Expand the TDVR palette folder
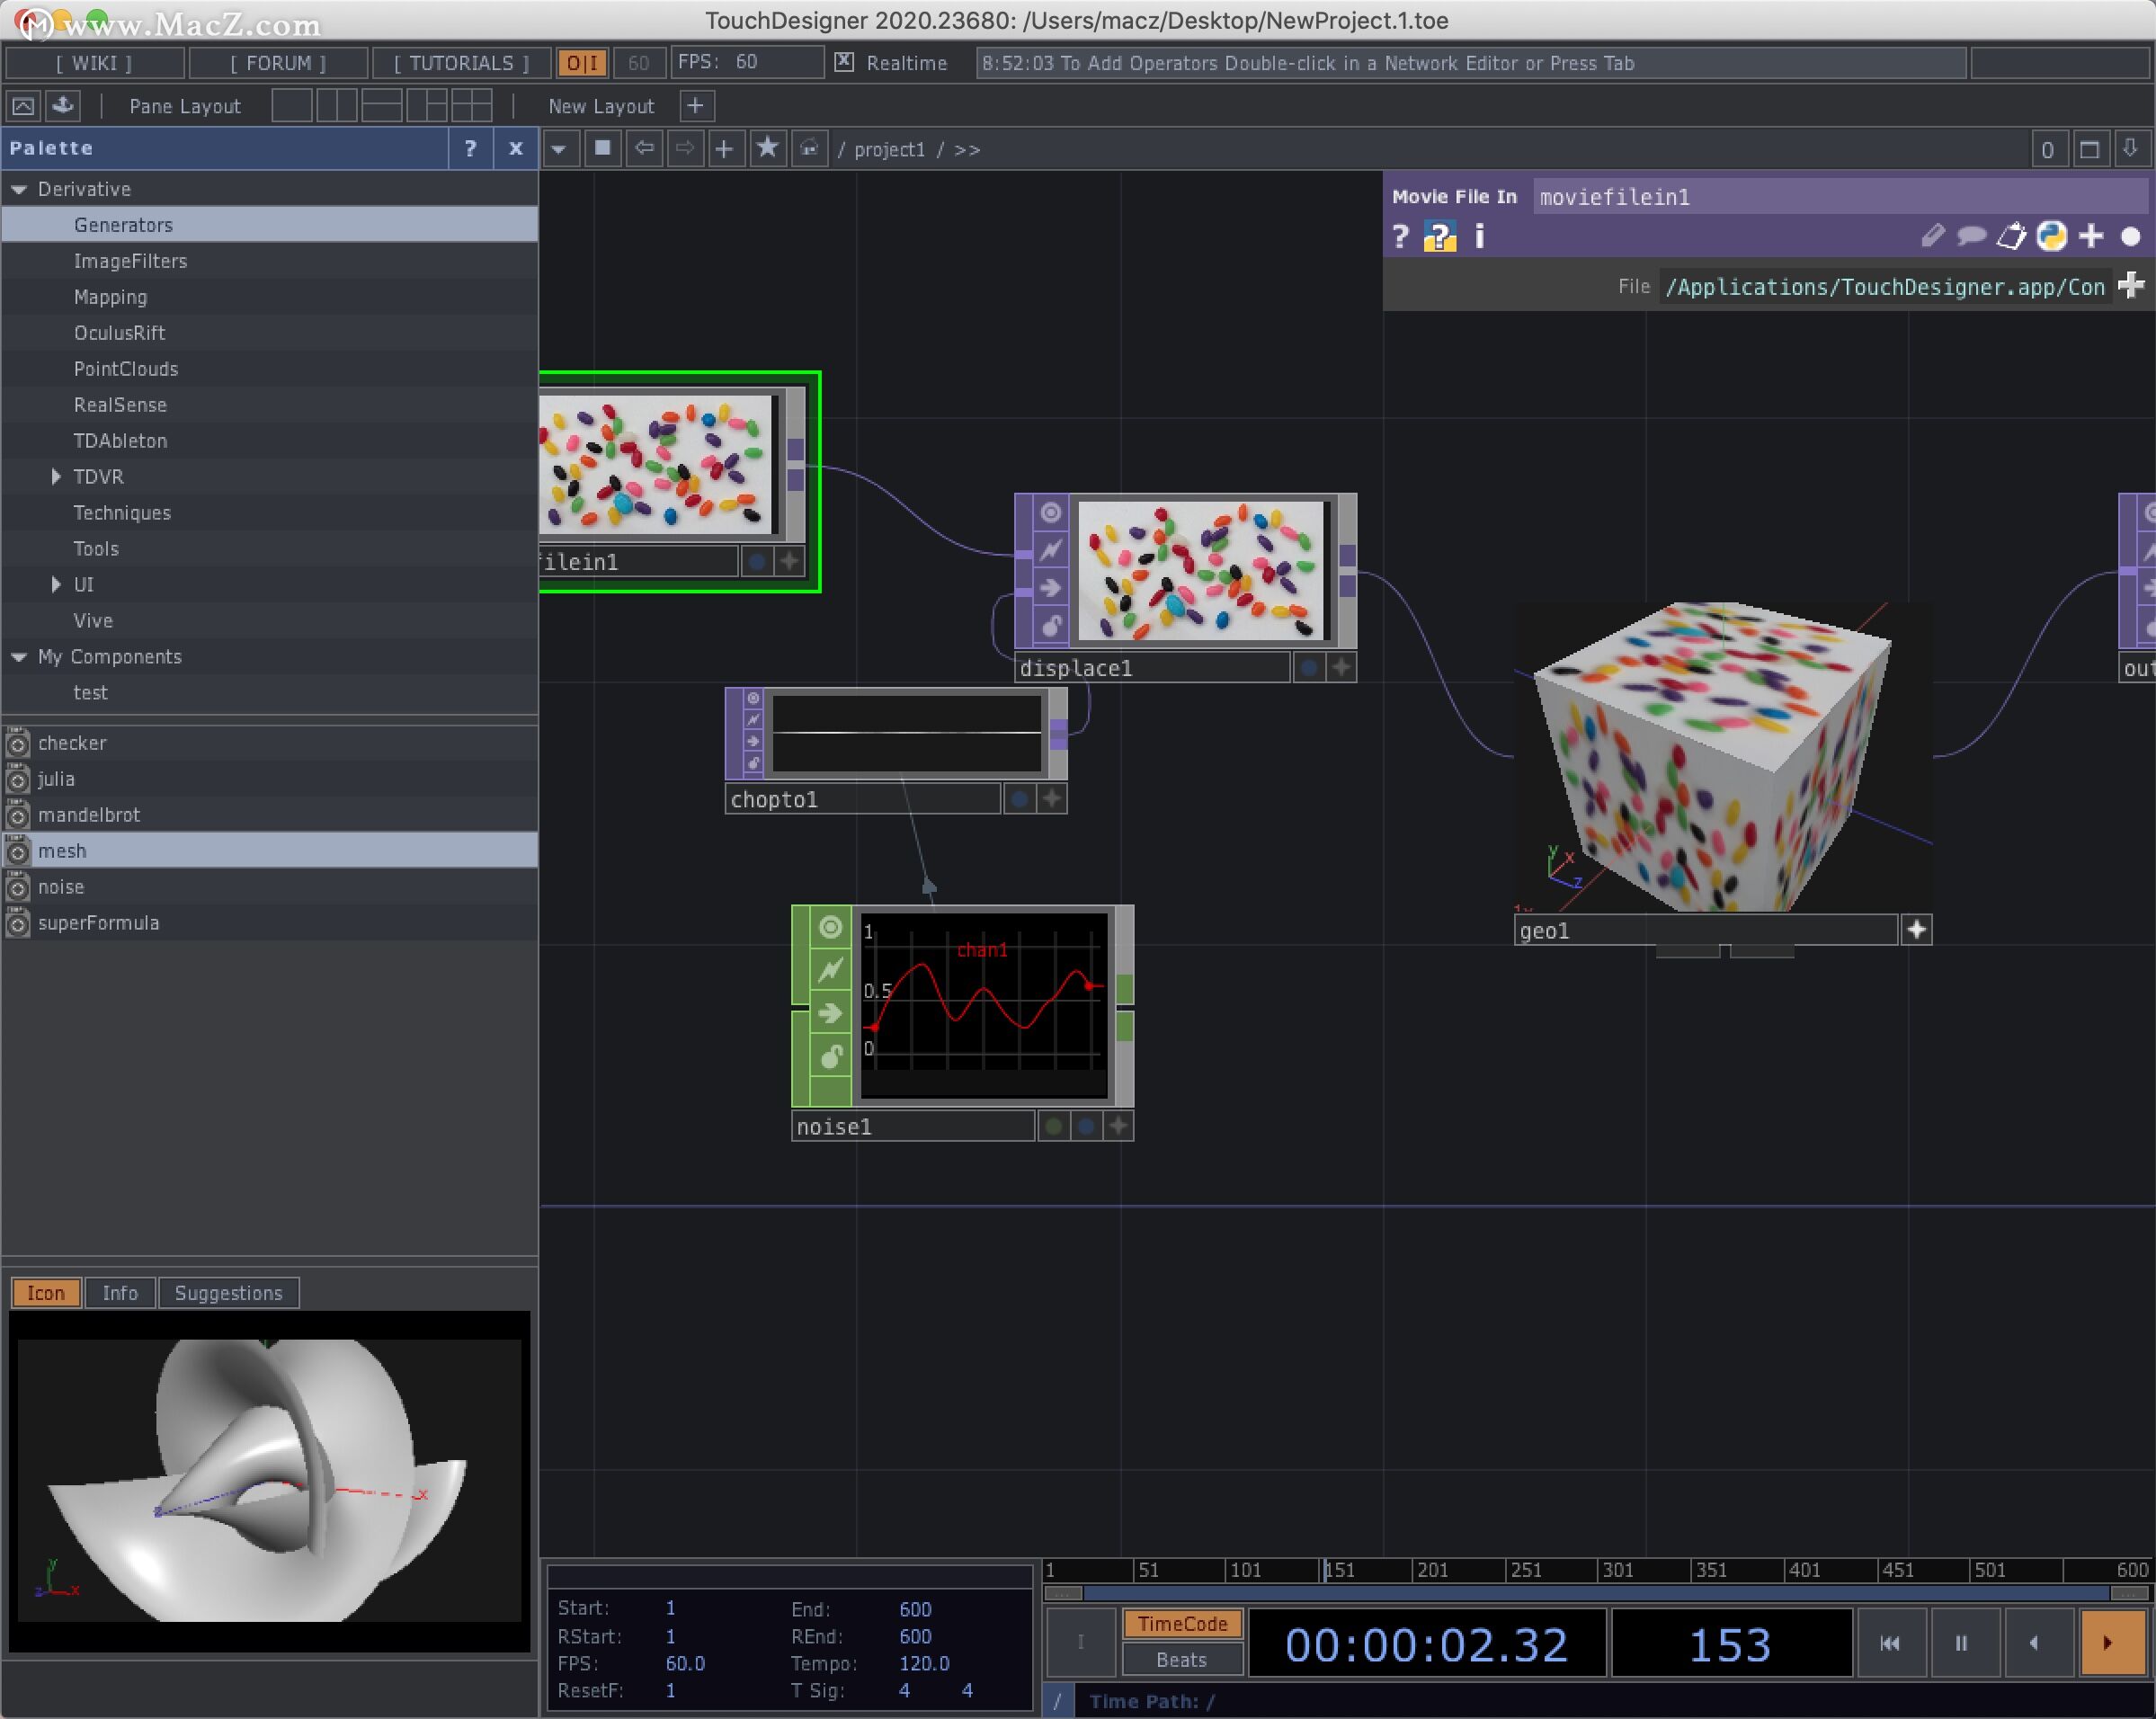2156x1719 pixels. [x=56, y=477]
